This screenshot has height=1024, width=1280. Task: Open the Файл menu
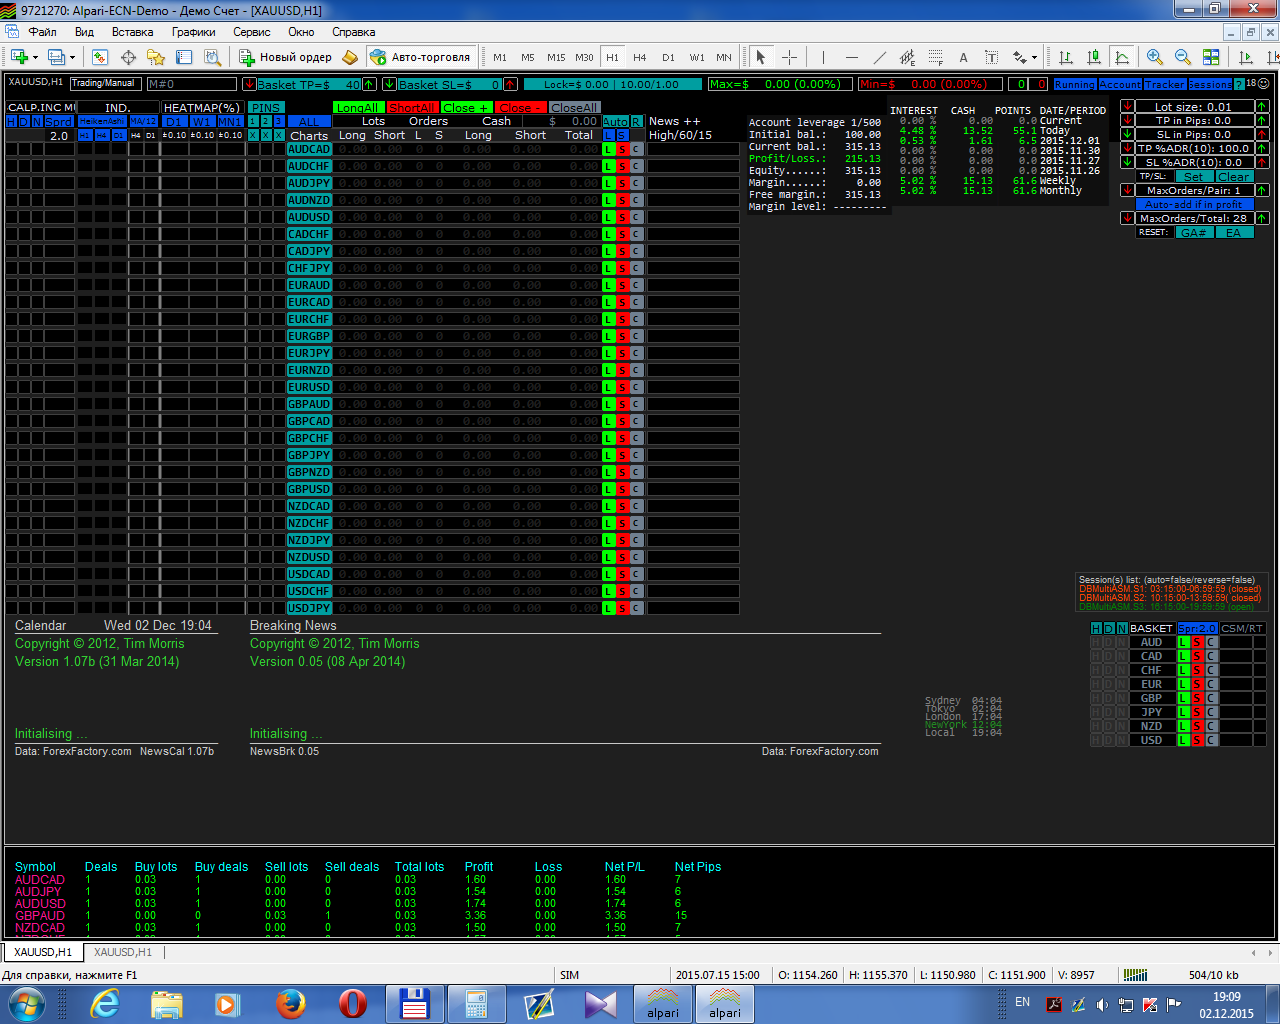(x=42, y=32)
